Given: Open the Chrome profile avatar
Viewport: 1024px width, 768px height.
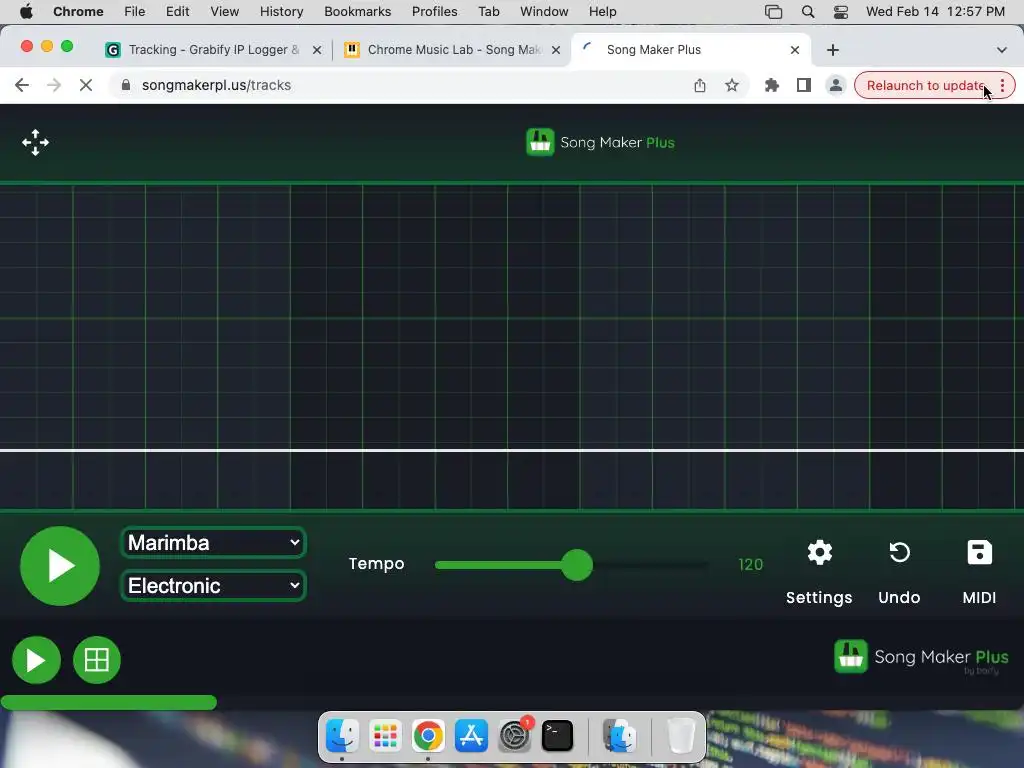Looking at the screenshot, I should coord(835,85).
